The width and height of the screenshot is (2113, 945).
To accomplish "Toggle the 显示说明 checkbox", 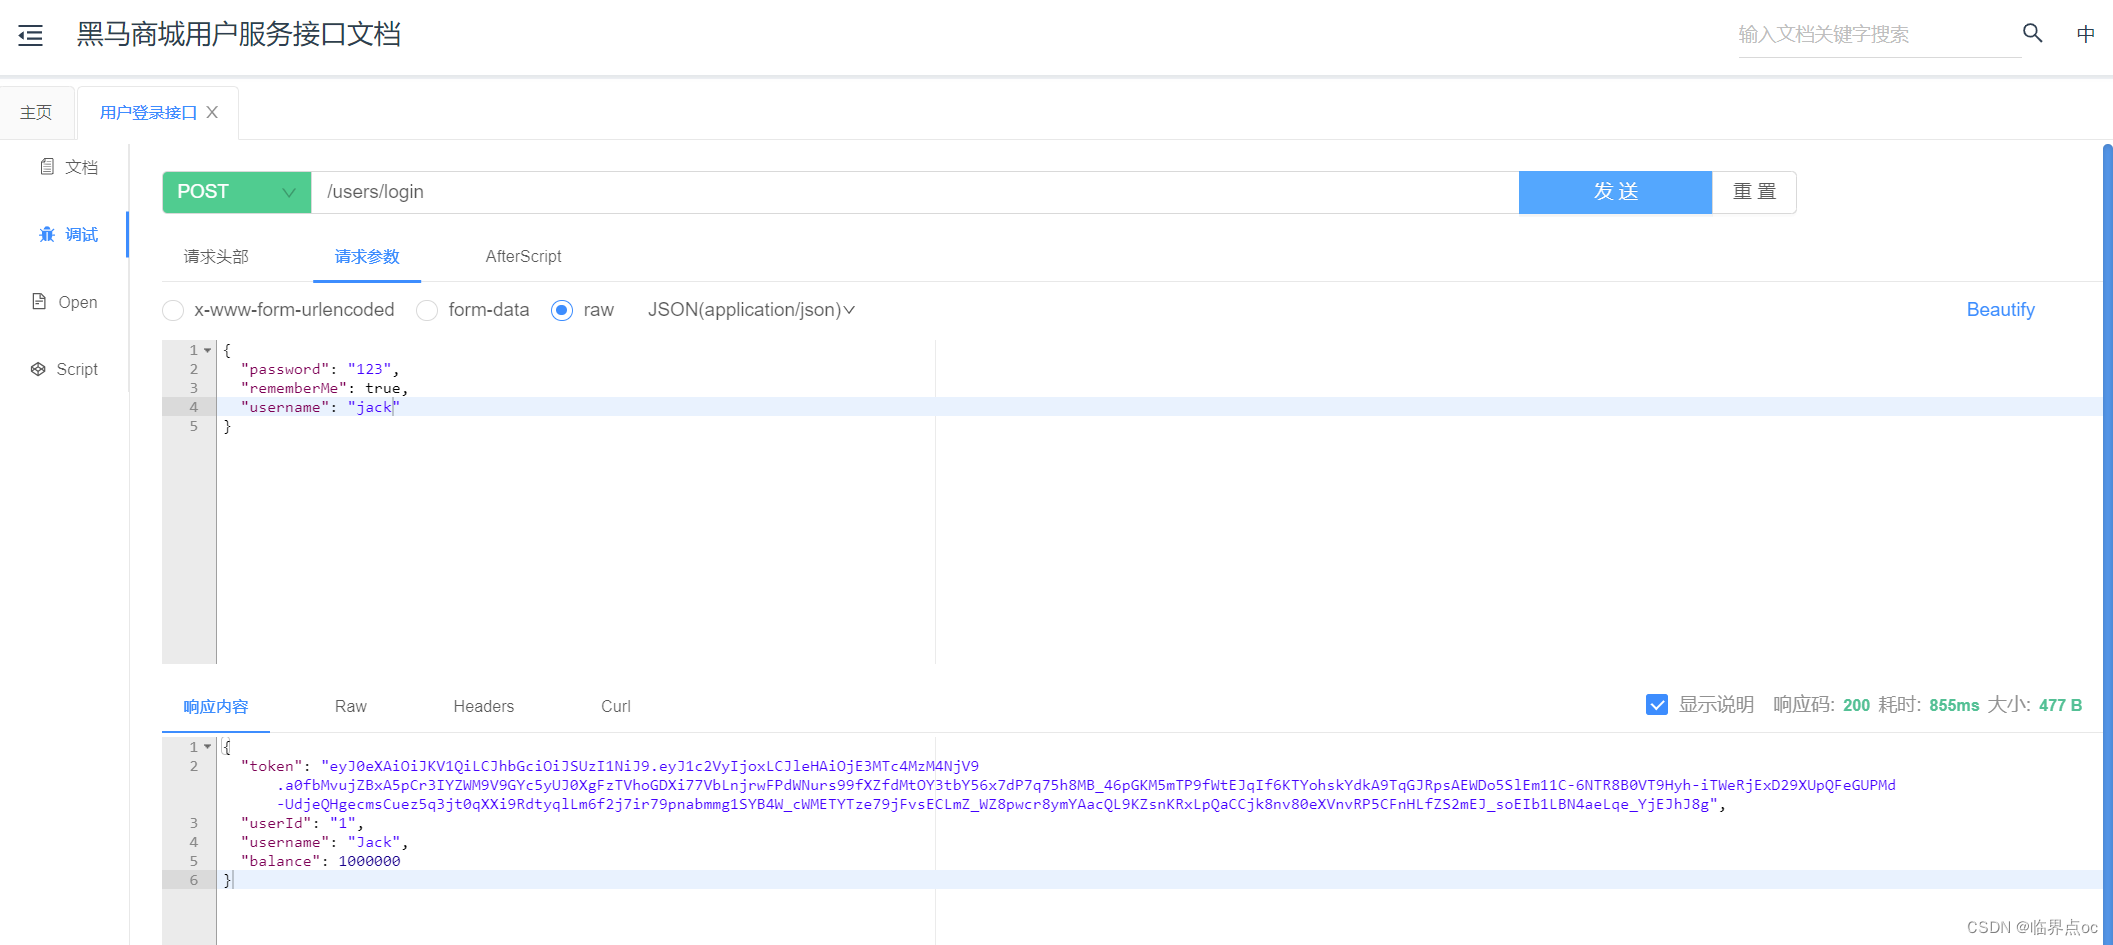I will click(1657, 705).
